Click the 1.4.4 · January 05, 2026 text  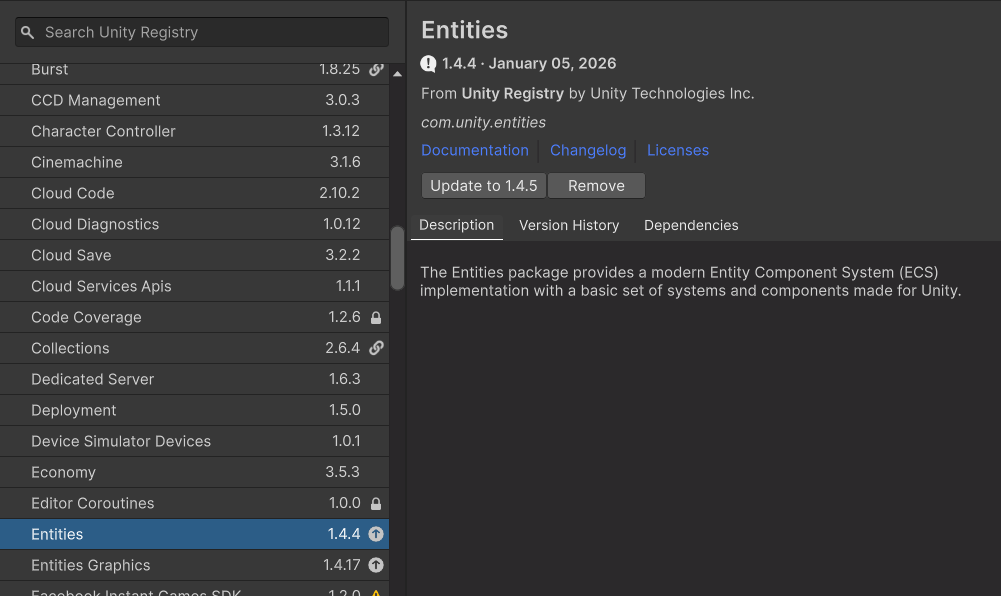pyautogui.click(x=529, y=64)
